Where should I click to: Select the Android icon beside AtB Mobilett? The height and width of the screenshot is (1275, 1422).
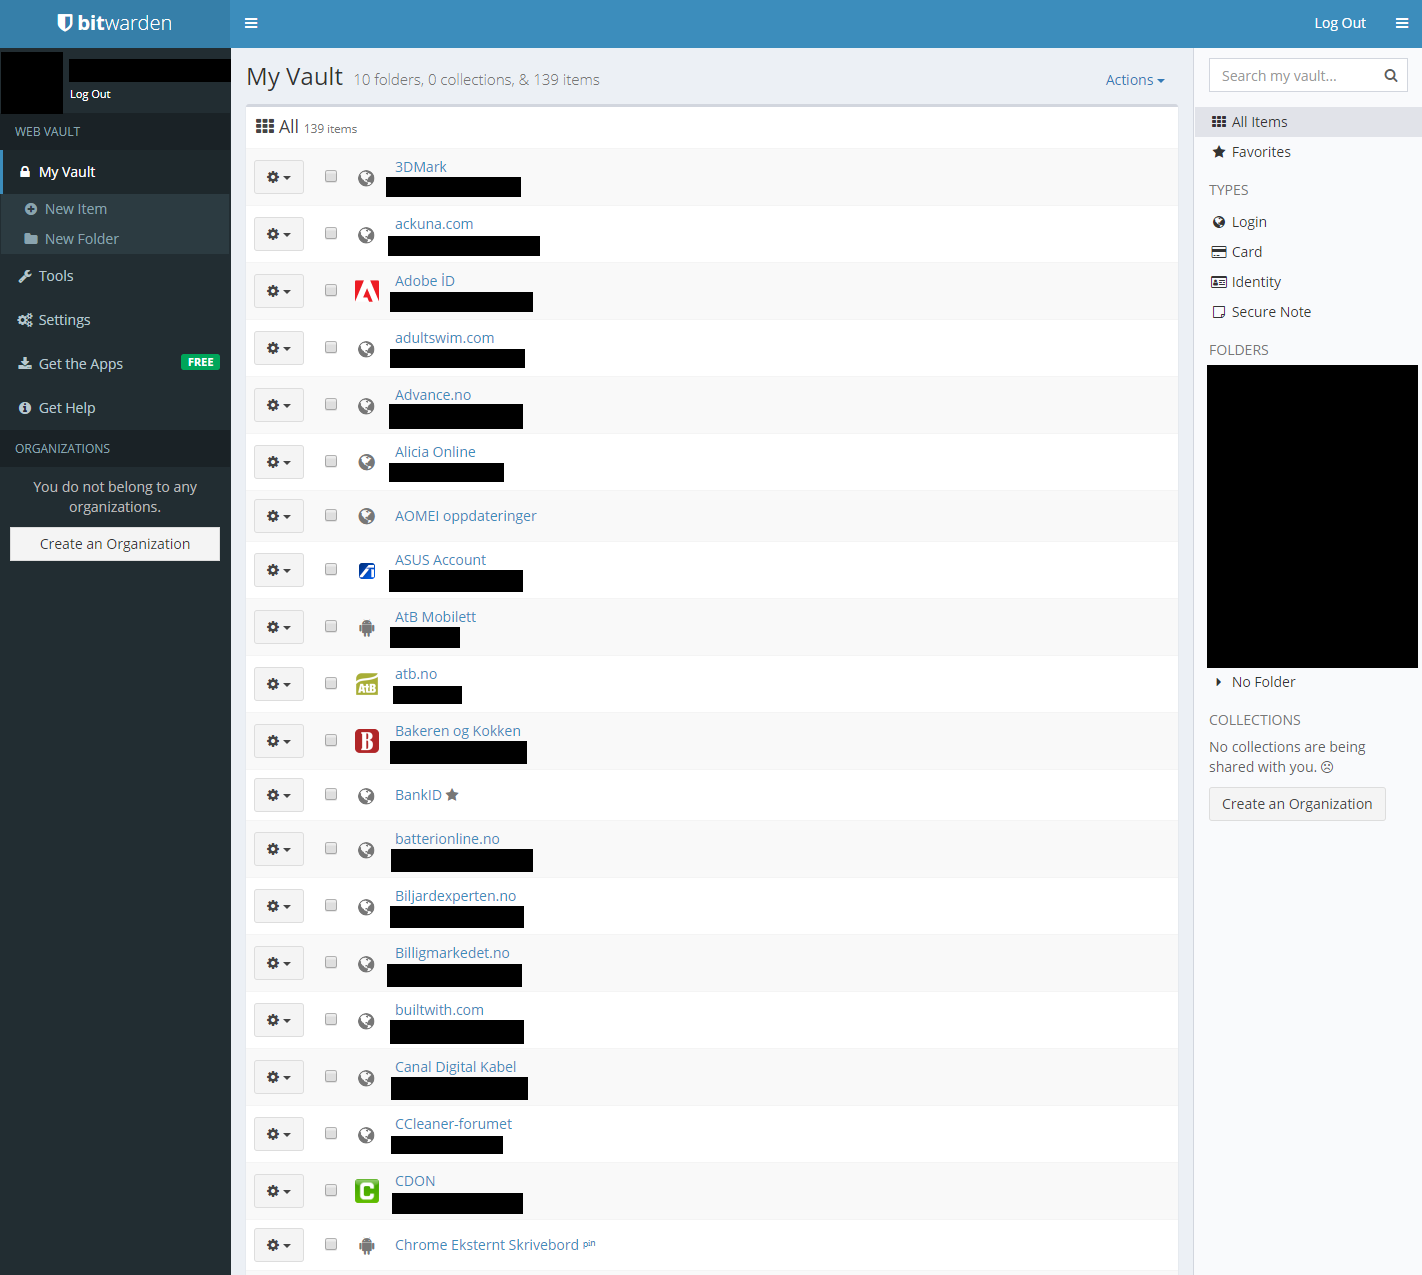coord(367,627)
